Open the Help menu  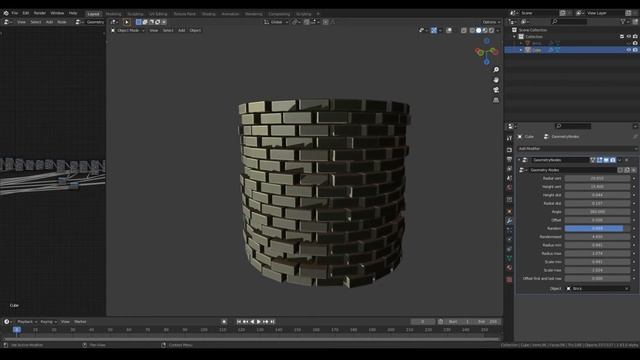pyautogui.click(x=73, y=13)
